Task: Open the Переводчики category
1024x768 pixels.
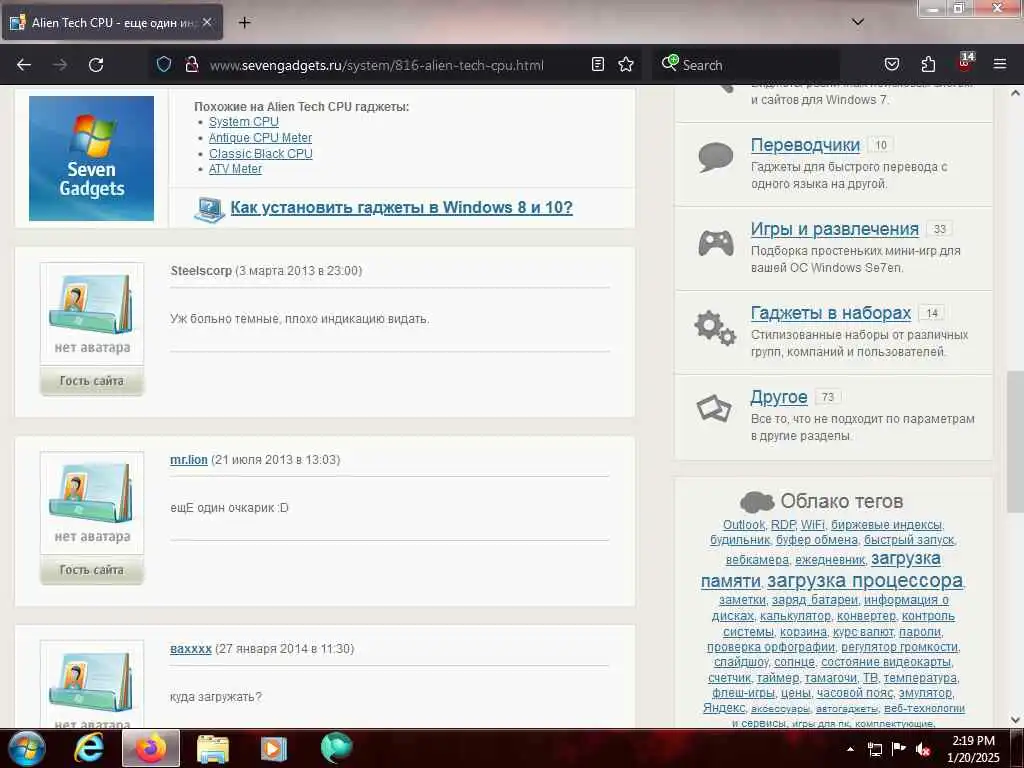Action: 805,145
